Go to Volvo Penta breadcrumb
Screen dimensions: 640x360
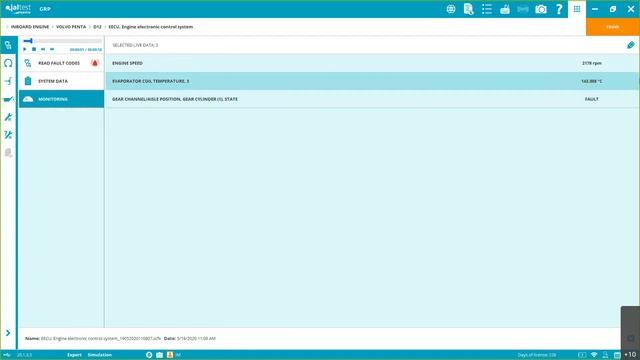pyautogui.click(x=71, y=27)
